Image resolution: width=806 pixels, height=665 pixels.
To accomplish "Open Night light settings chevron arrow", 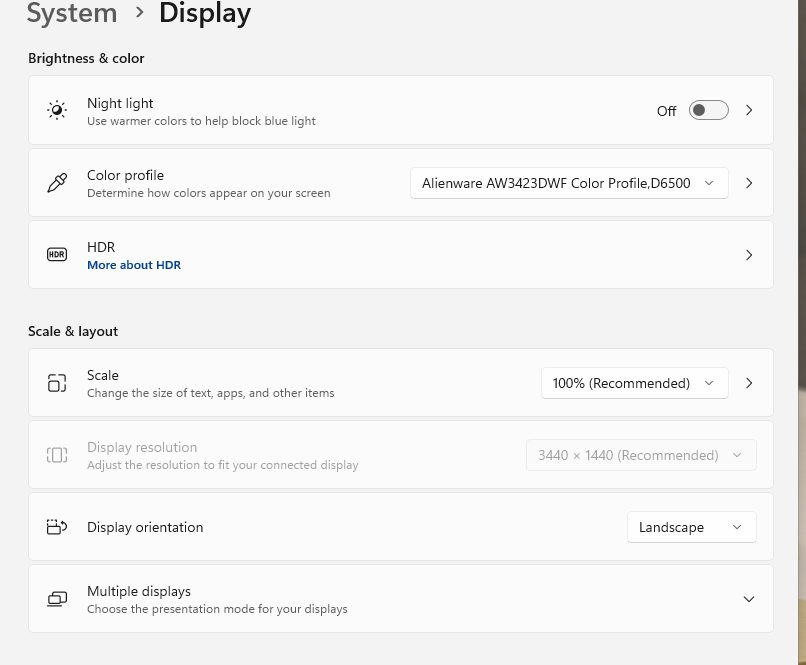I will (x=749, y=111).
